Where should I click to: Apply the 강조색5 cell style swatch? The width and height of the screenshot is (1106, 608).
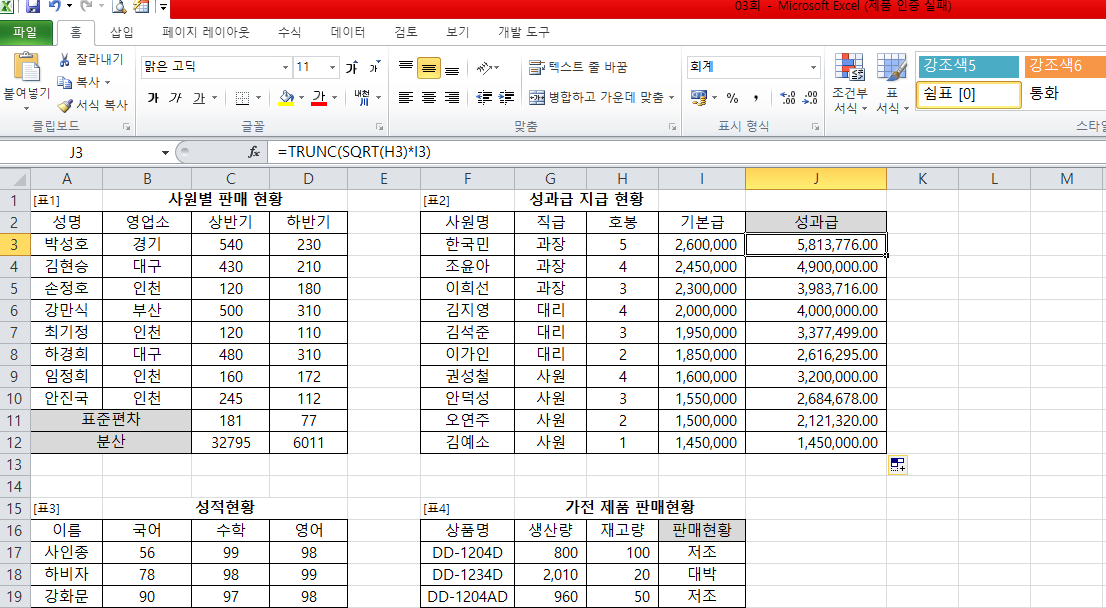[967, 66]
